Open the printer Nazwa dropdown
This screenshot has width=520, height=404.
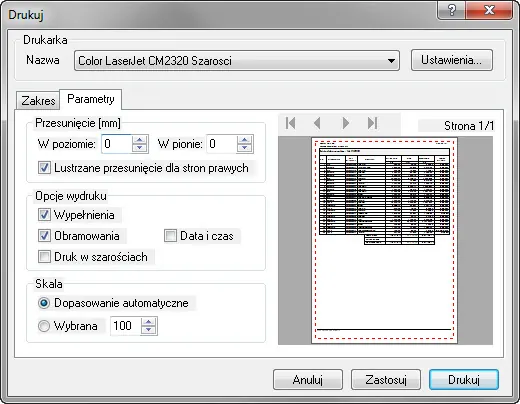237,61
